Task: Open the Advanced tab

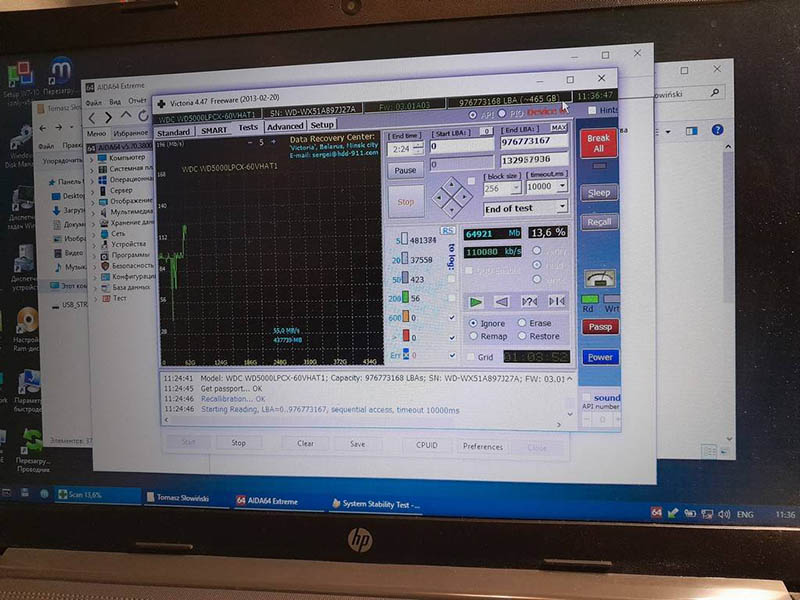Action: tap(284, 126)
